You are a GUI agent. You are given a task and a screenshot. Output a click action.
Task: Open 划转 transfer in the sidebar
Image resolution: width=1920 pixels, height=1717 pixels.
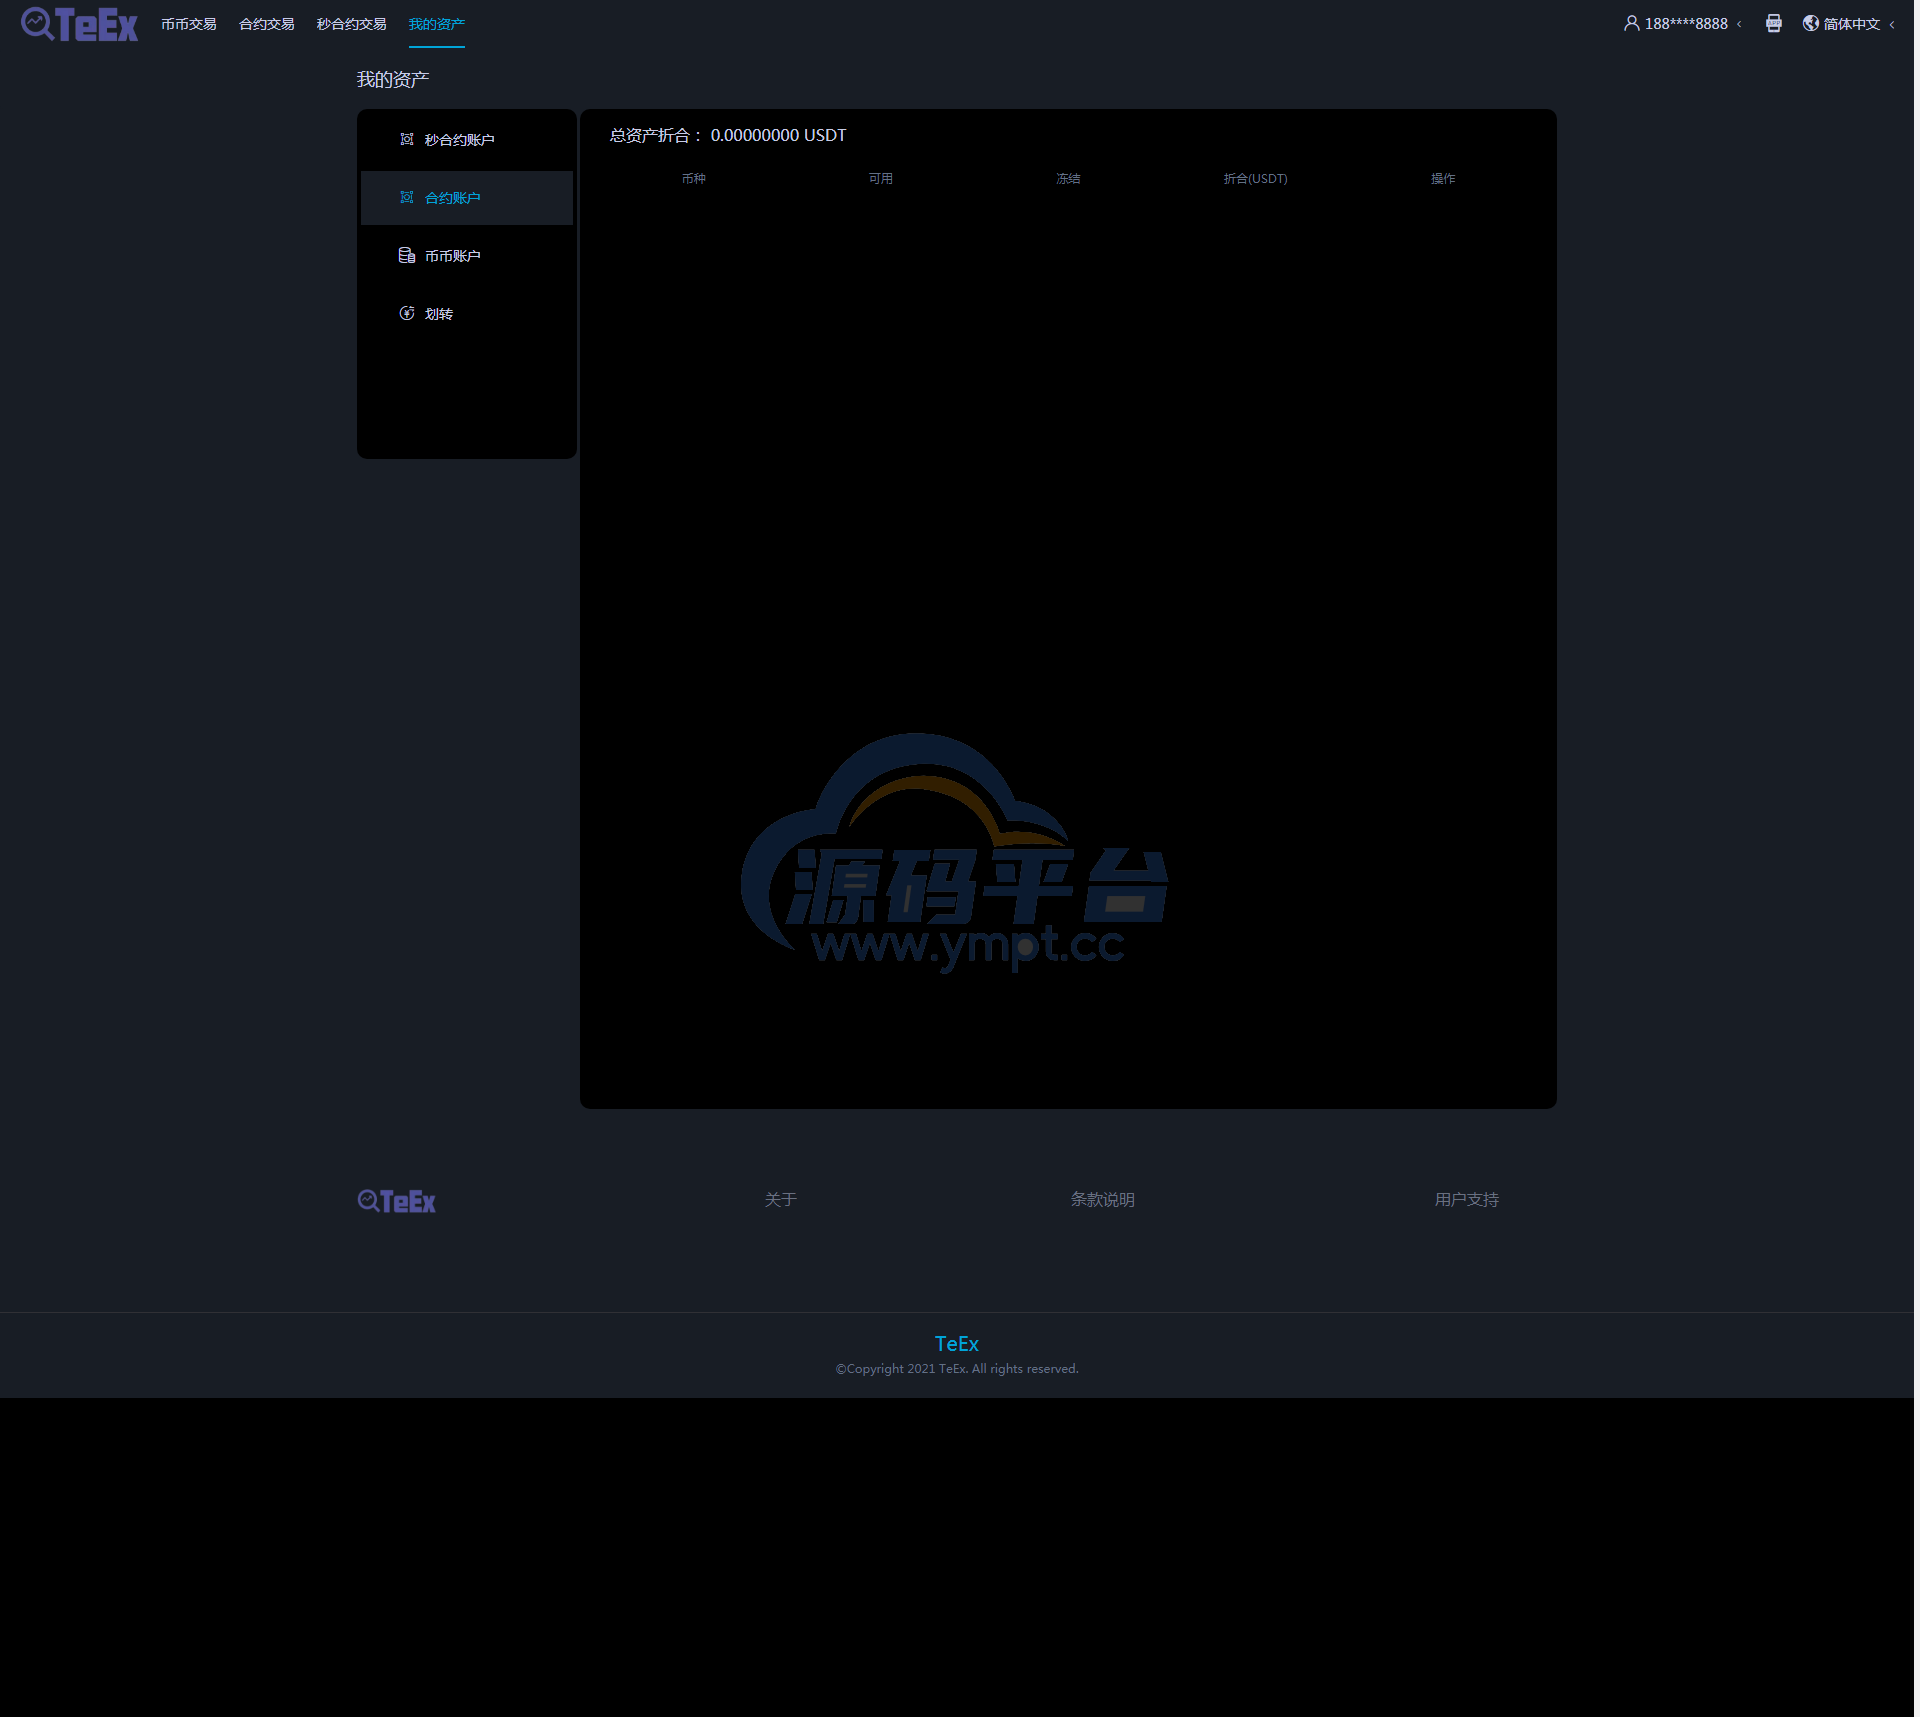pyautogui.click(x=466, y=314)
